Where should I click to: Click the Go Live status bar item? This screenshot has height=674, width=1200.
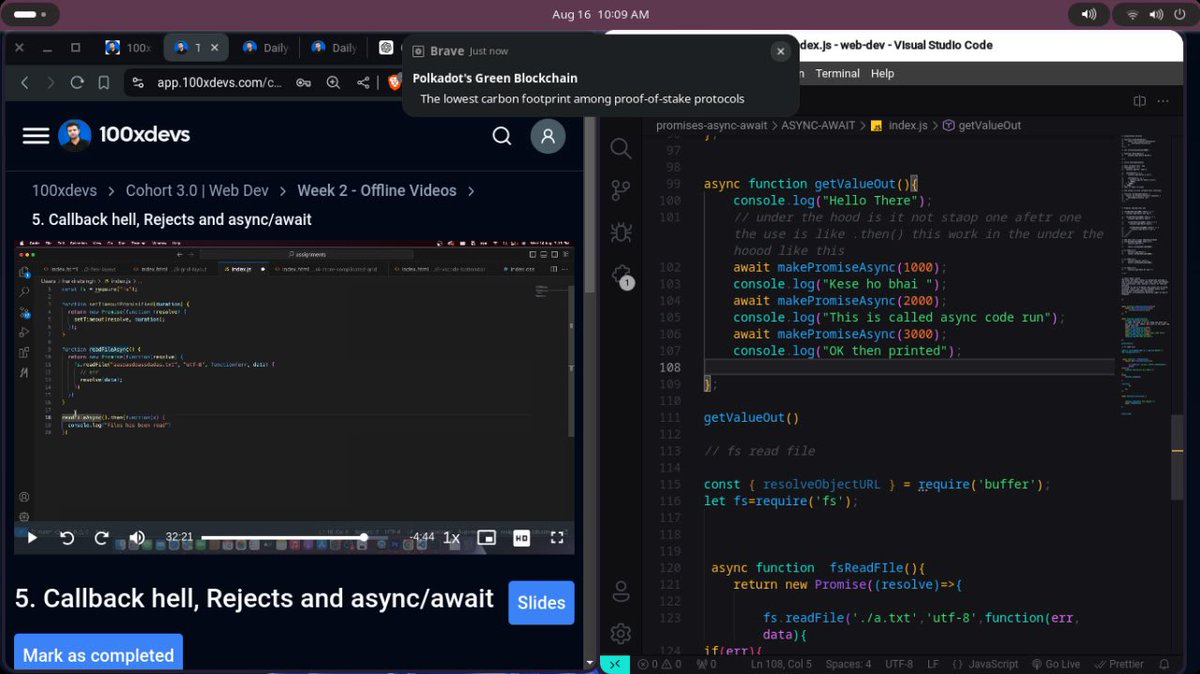coord(1058,663)
